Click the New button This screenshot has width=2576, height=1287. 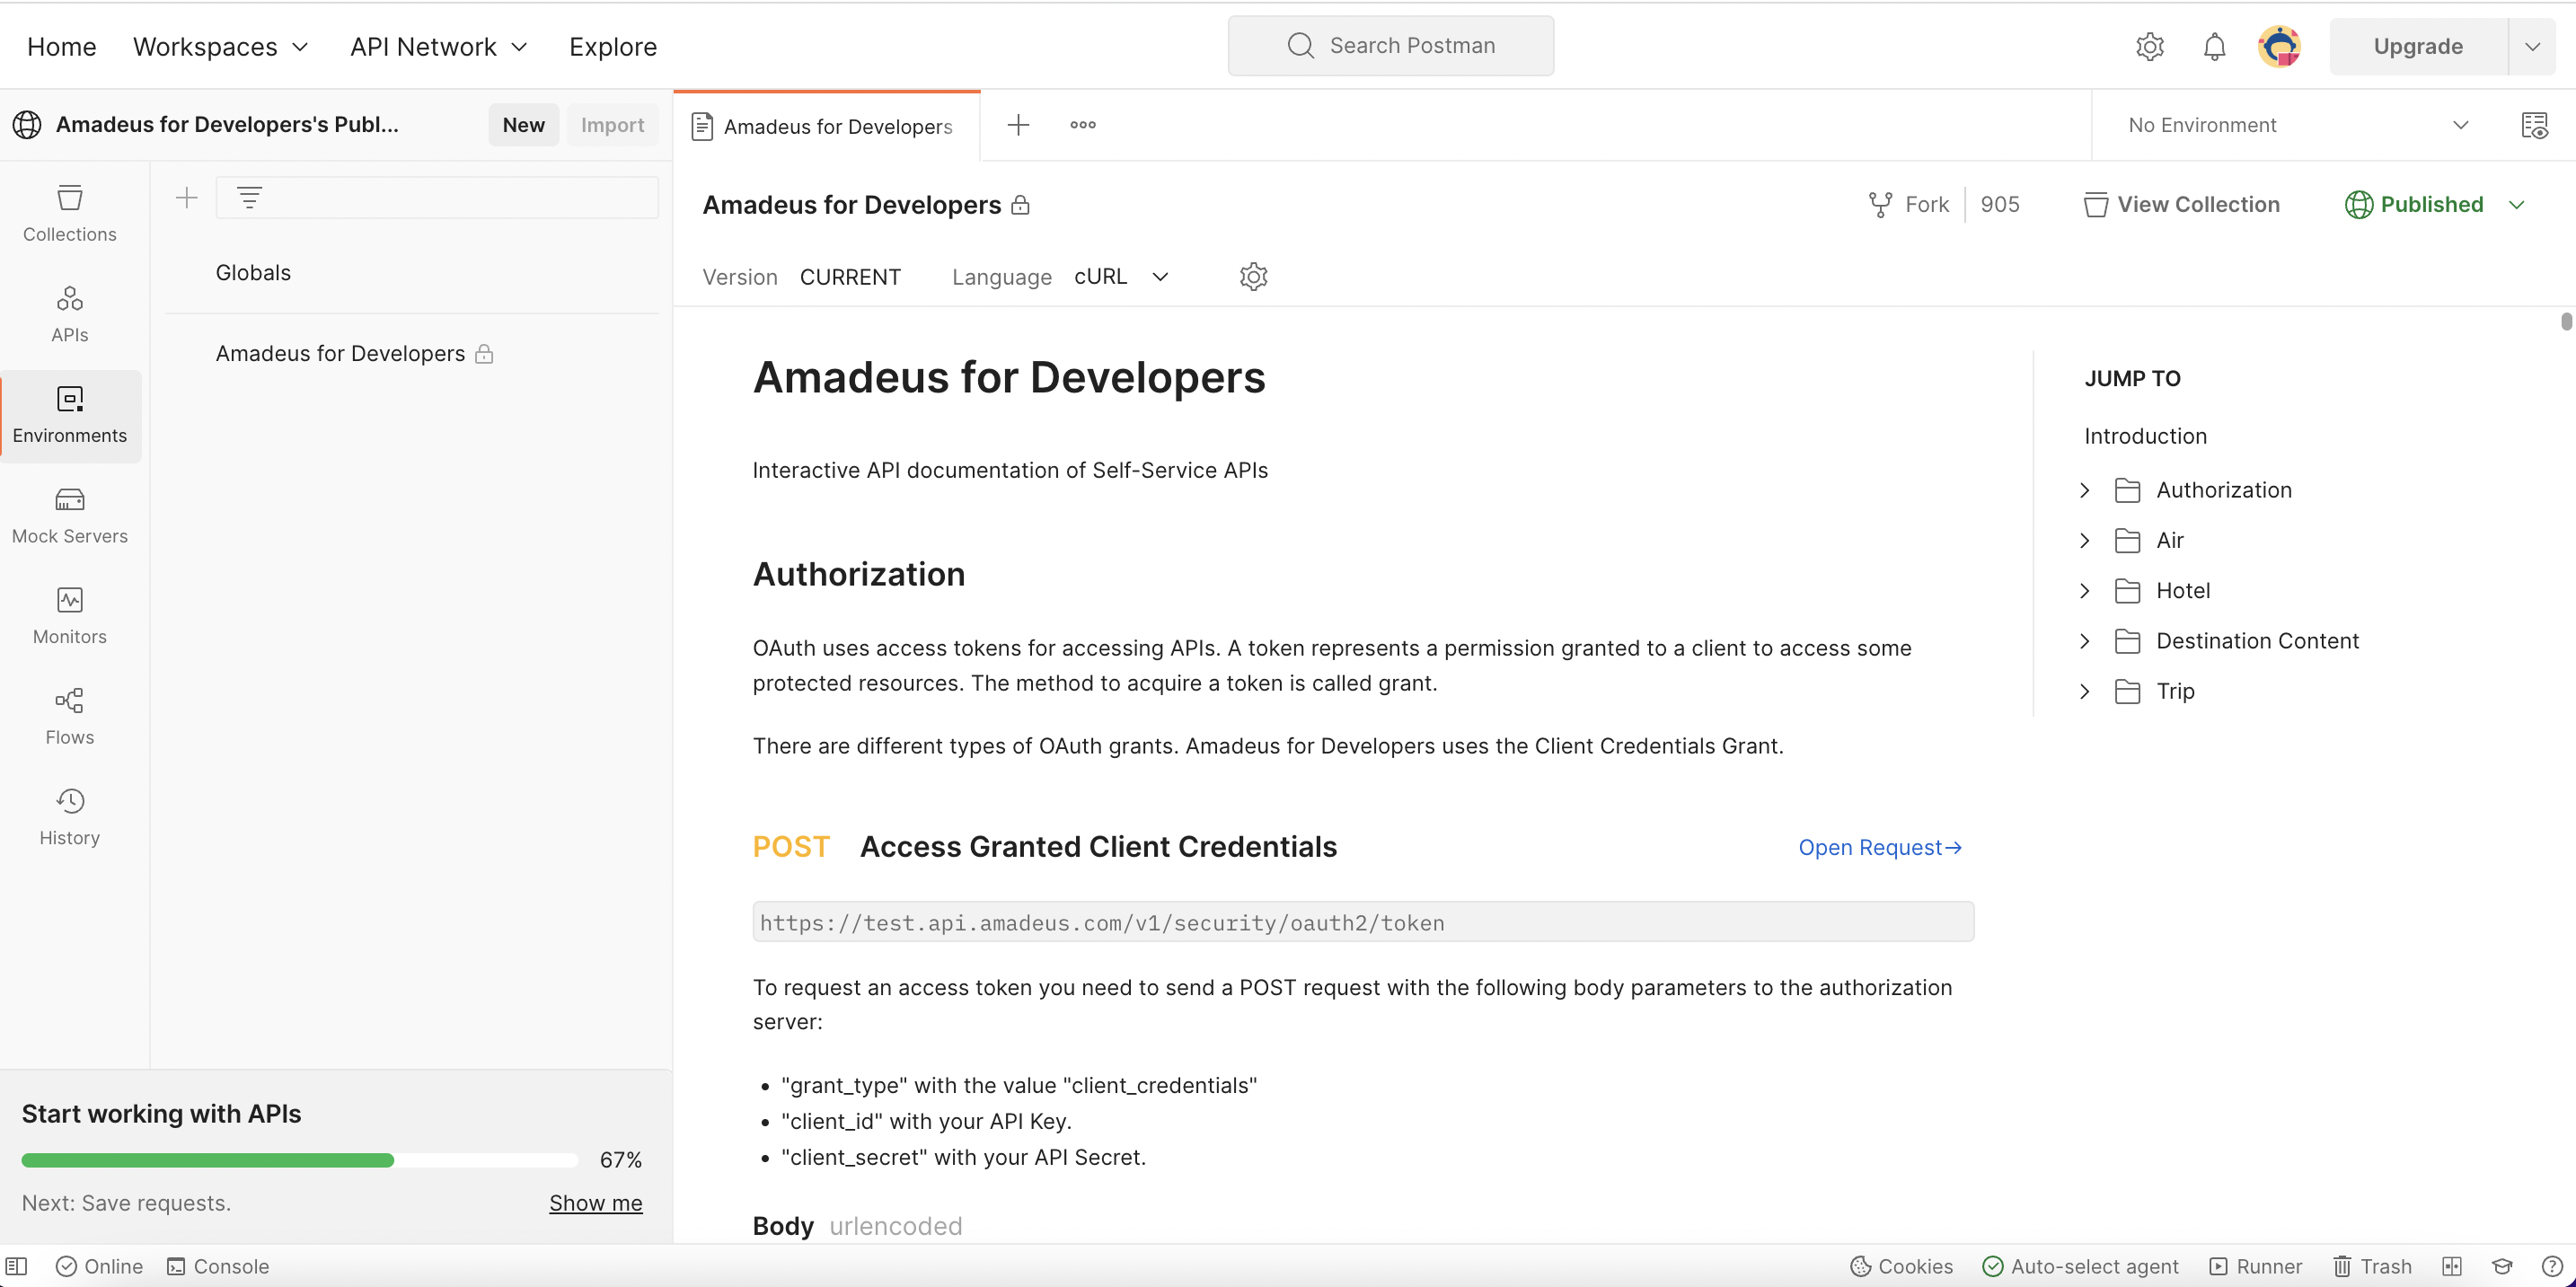(524, 125)
